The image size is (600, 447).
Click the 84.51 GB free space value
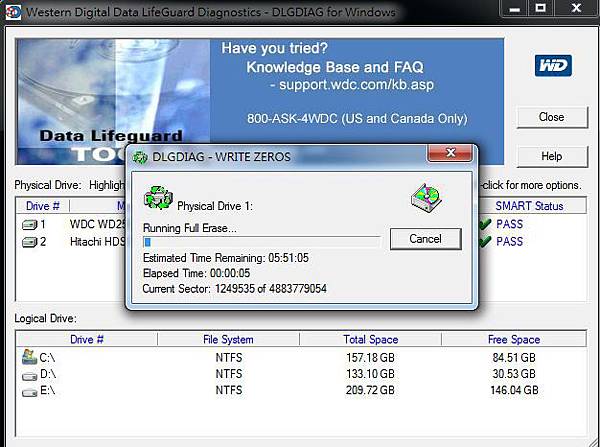pos(514,358)
